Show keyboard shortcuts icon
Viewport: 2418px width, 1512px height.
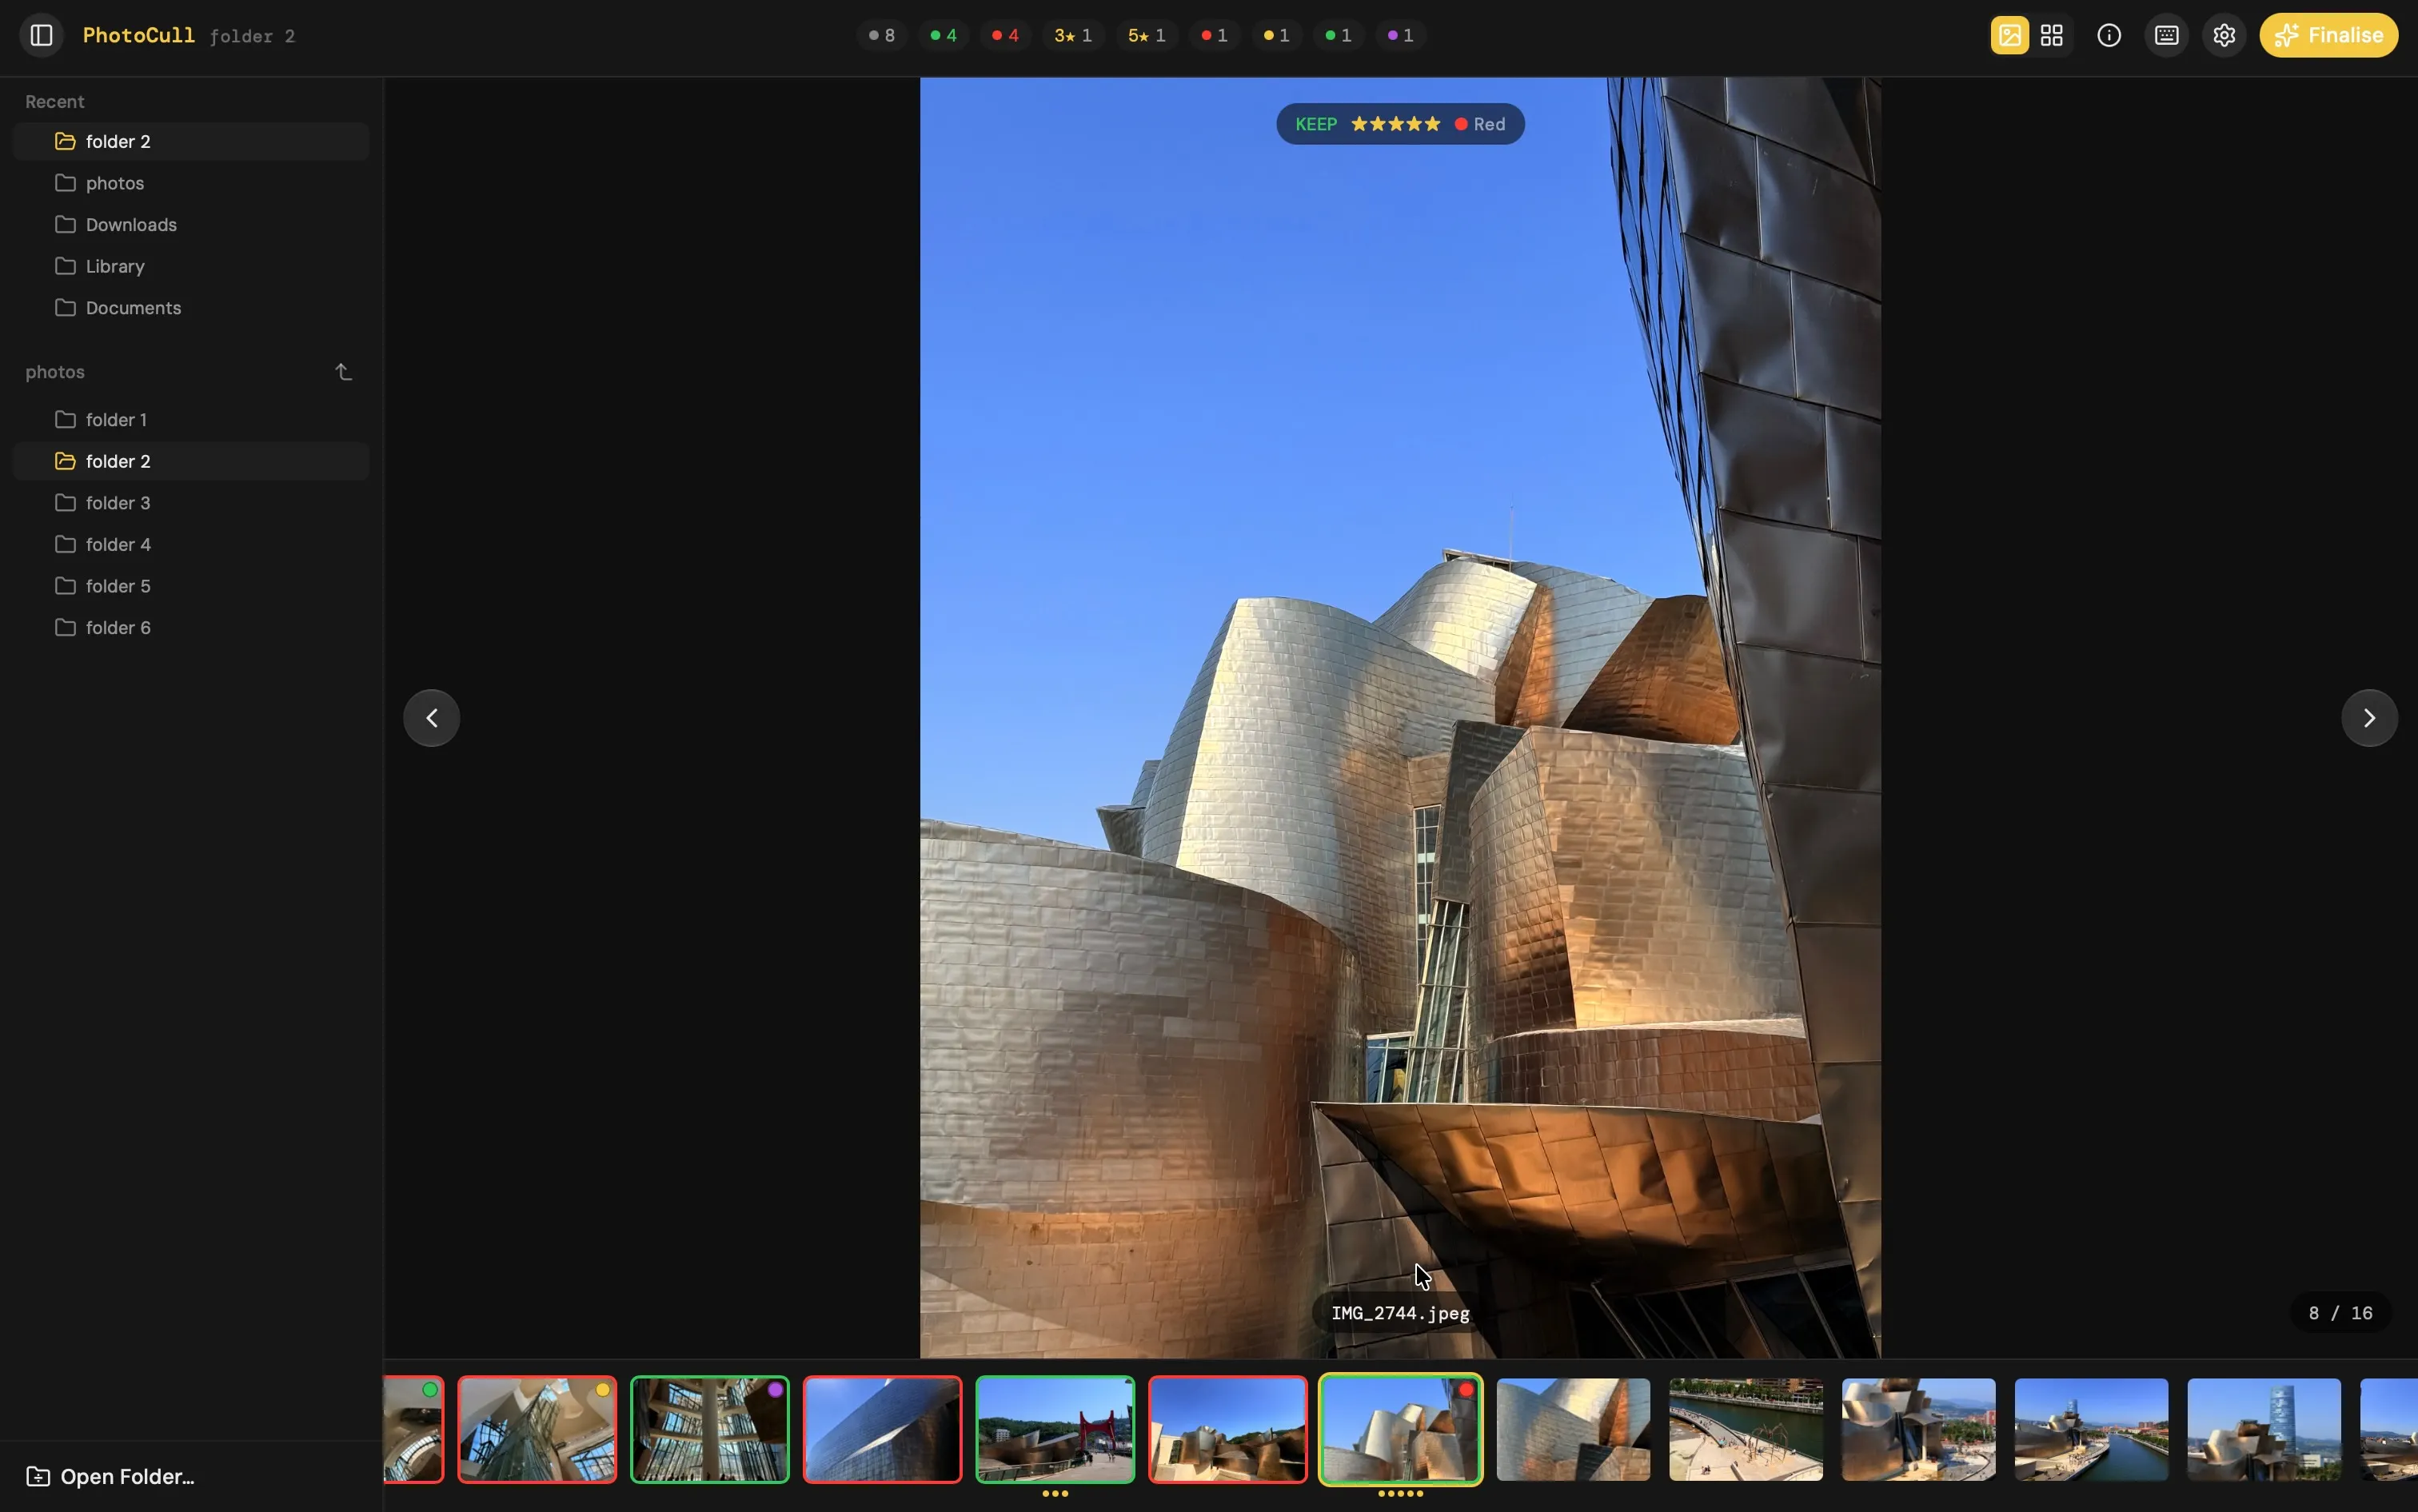(x=2166, y=35)
